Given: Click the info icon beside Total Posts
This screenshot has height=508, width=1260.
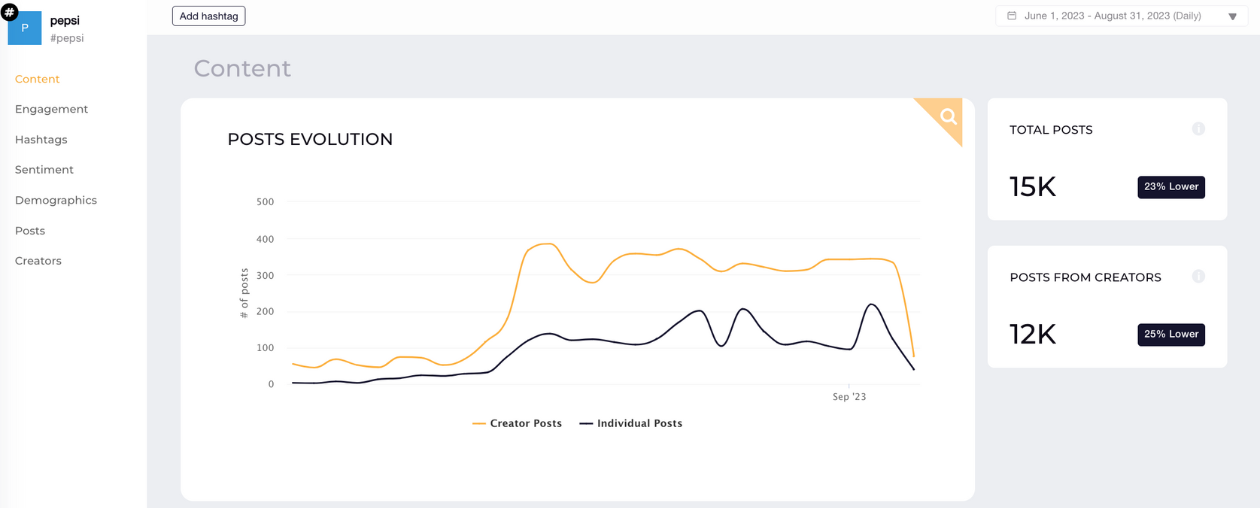Looking at the screenshot, I should click(1198, 129).
